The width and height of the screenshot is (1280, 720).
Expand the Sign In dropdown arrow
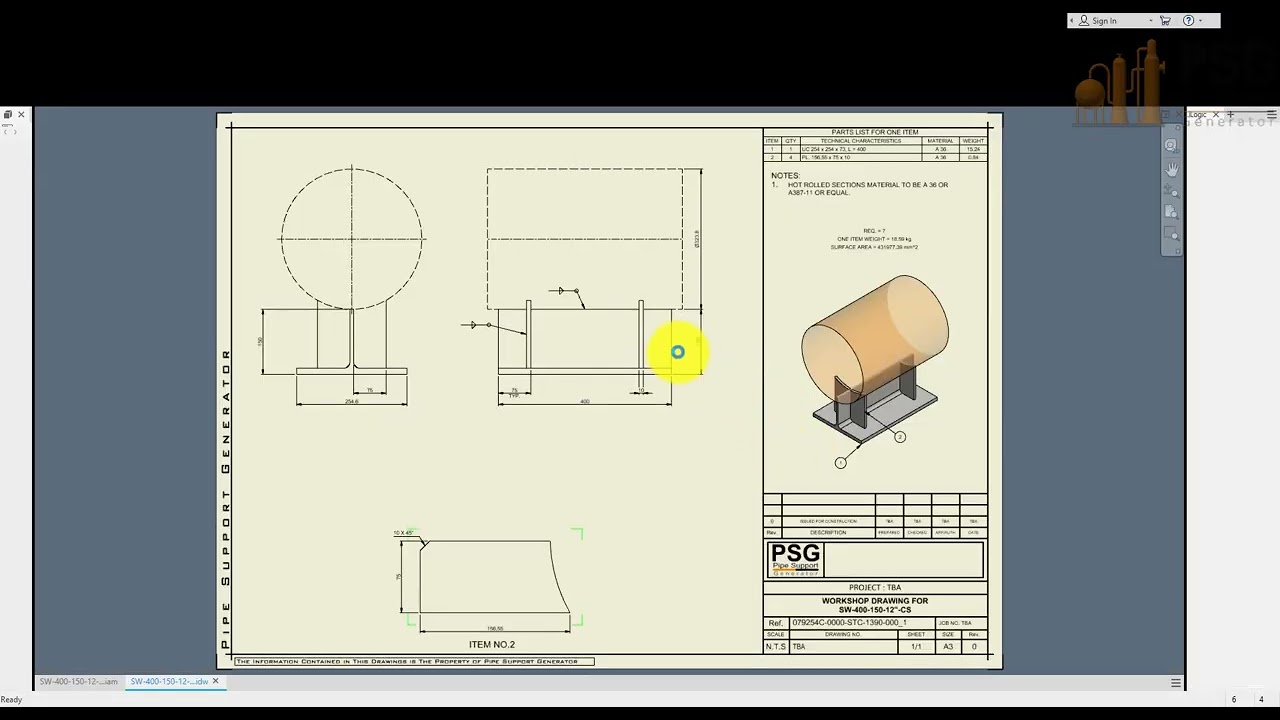click(1151, 20)
